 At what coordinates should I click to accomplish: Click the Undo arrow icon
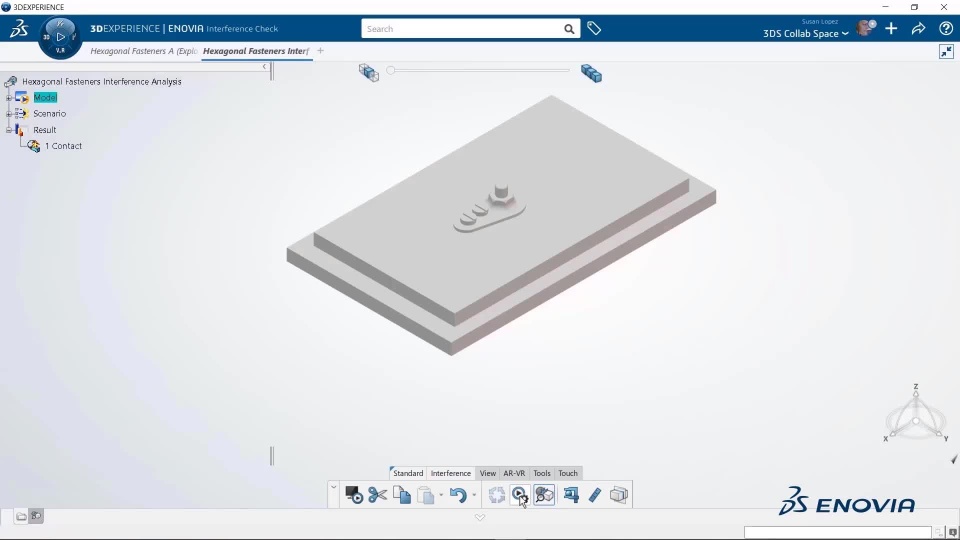tap(458, 495)
